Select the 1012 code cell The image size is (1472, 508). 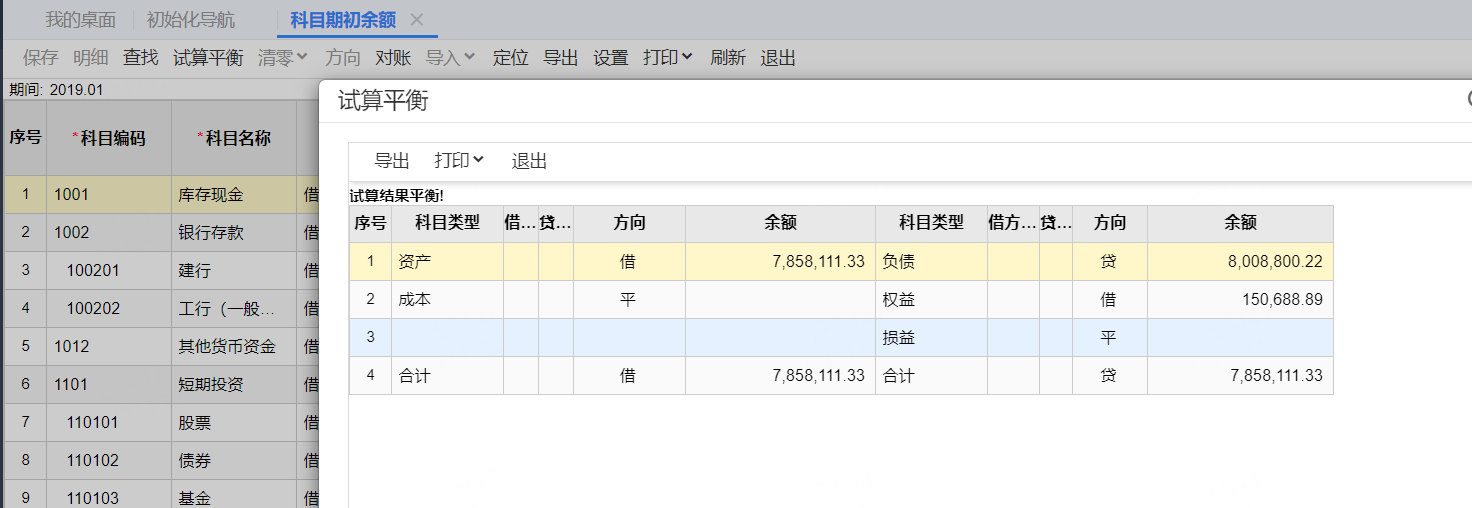click(109, 347)
